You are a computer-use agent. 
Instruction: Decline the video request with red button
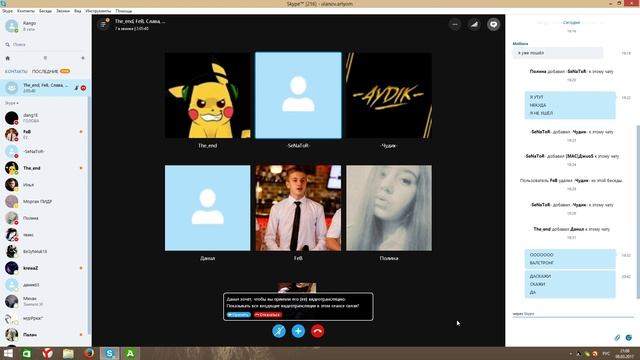268,315
